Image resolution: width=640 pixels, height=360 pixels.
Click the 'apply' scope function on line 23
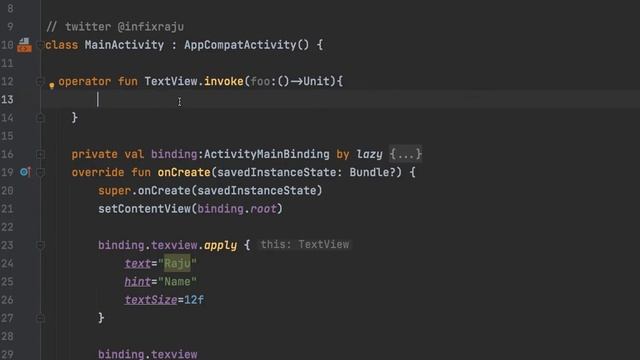point(220,245)
